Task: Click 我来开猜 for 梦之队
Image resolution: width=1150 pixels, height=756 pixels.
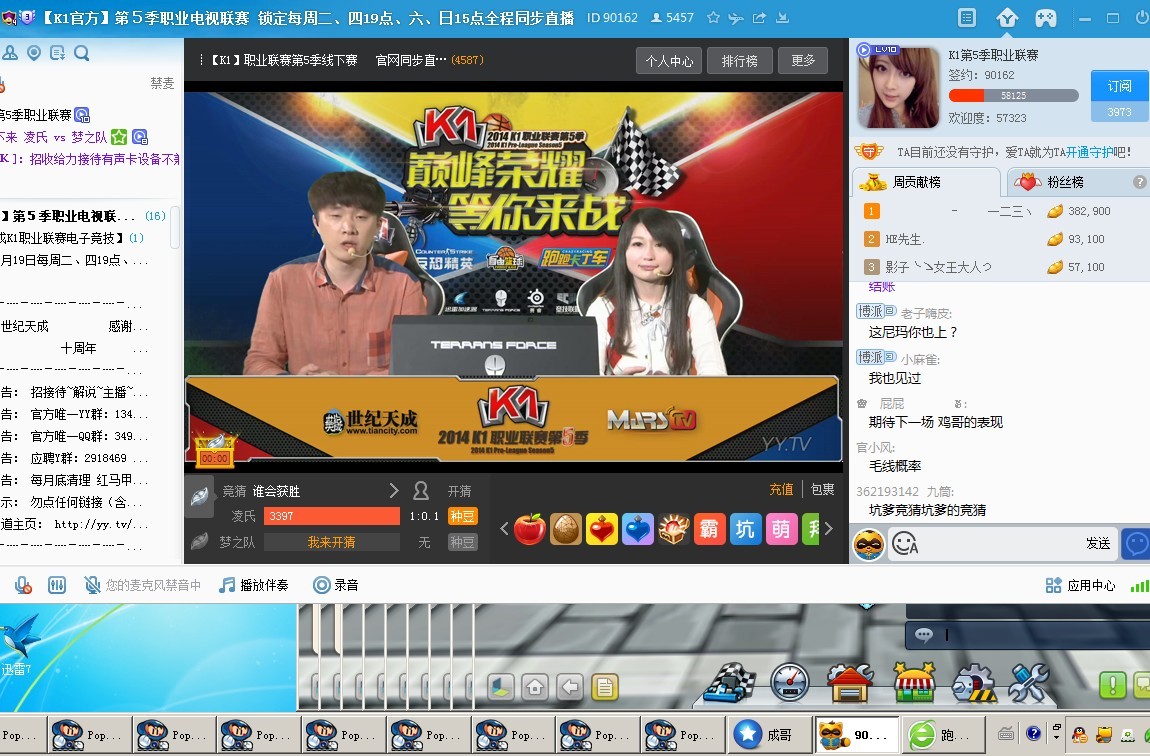Action: click(332, 542)
